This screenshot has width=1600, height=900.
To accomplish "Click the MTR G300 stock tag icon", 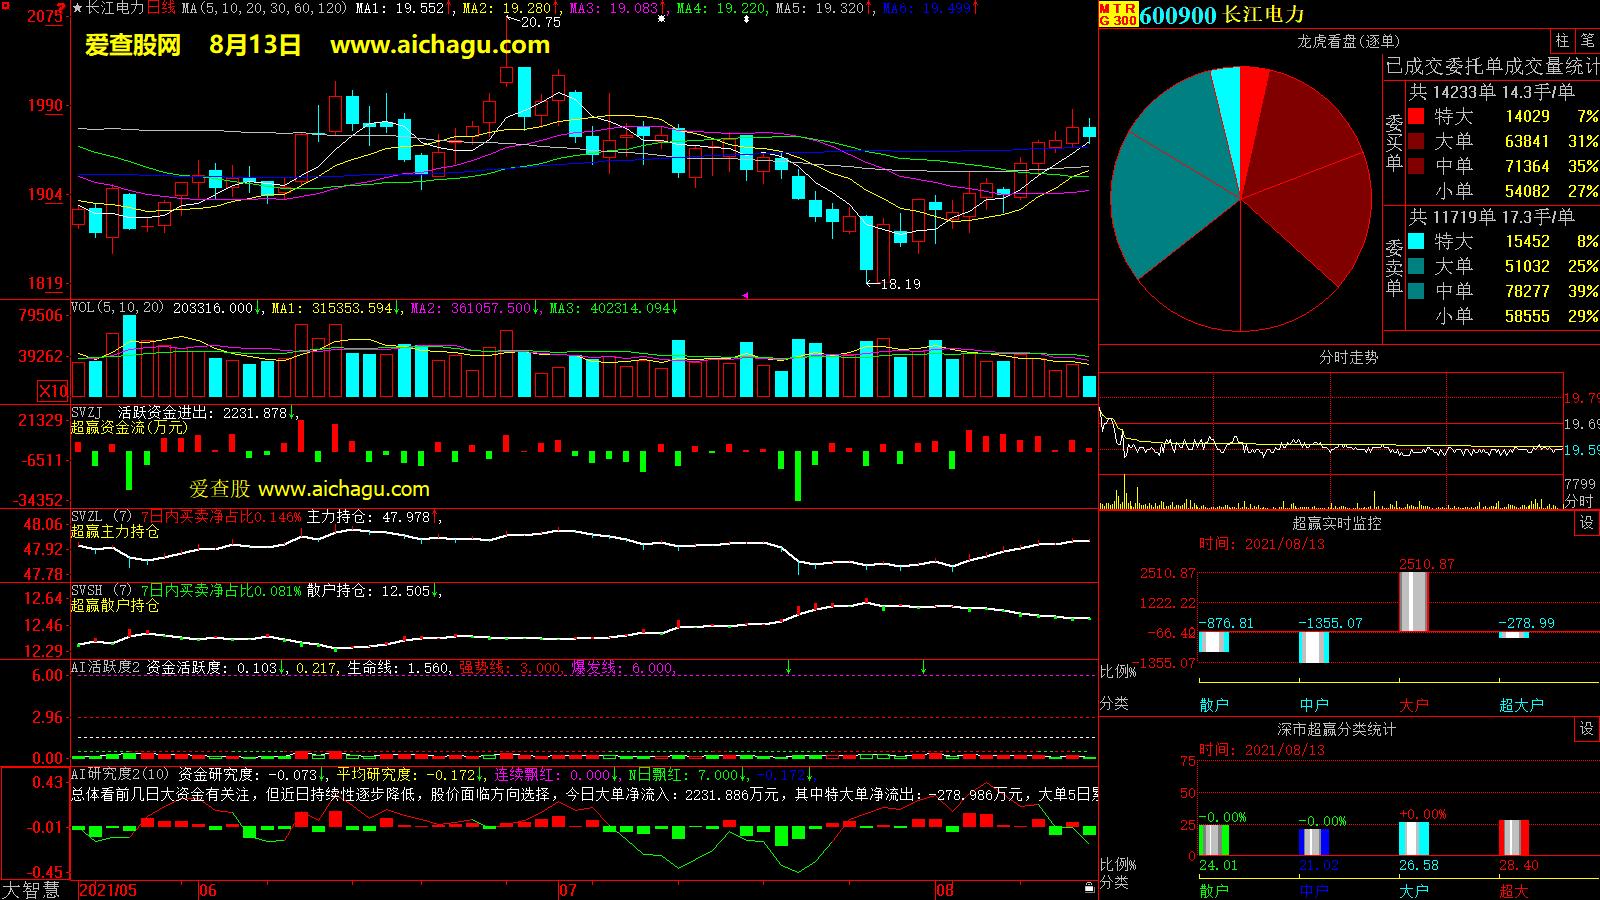I will click(x=1118, y=14).
